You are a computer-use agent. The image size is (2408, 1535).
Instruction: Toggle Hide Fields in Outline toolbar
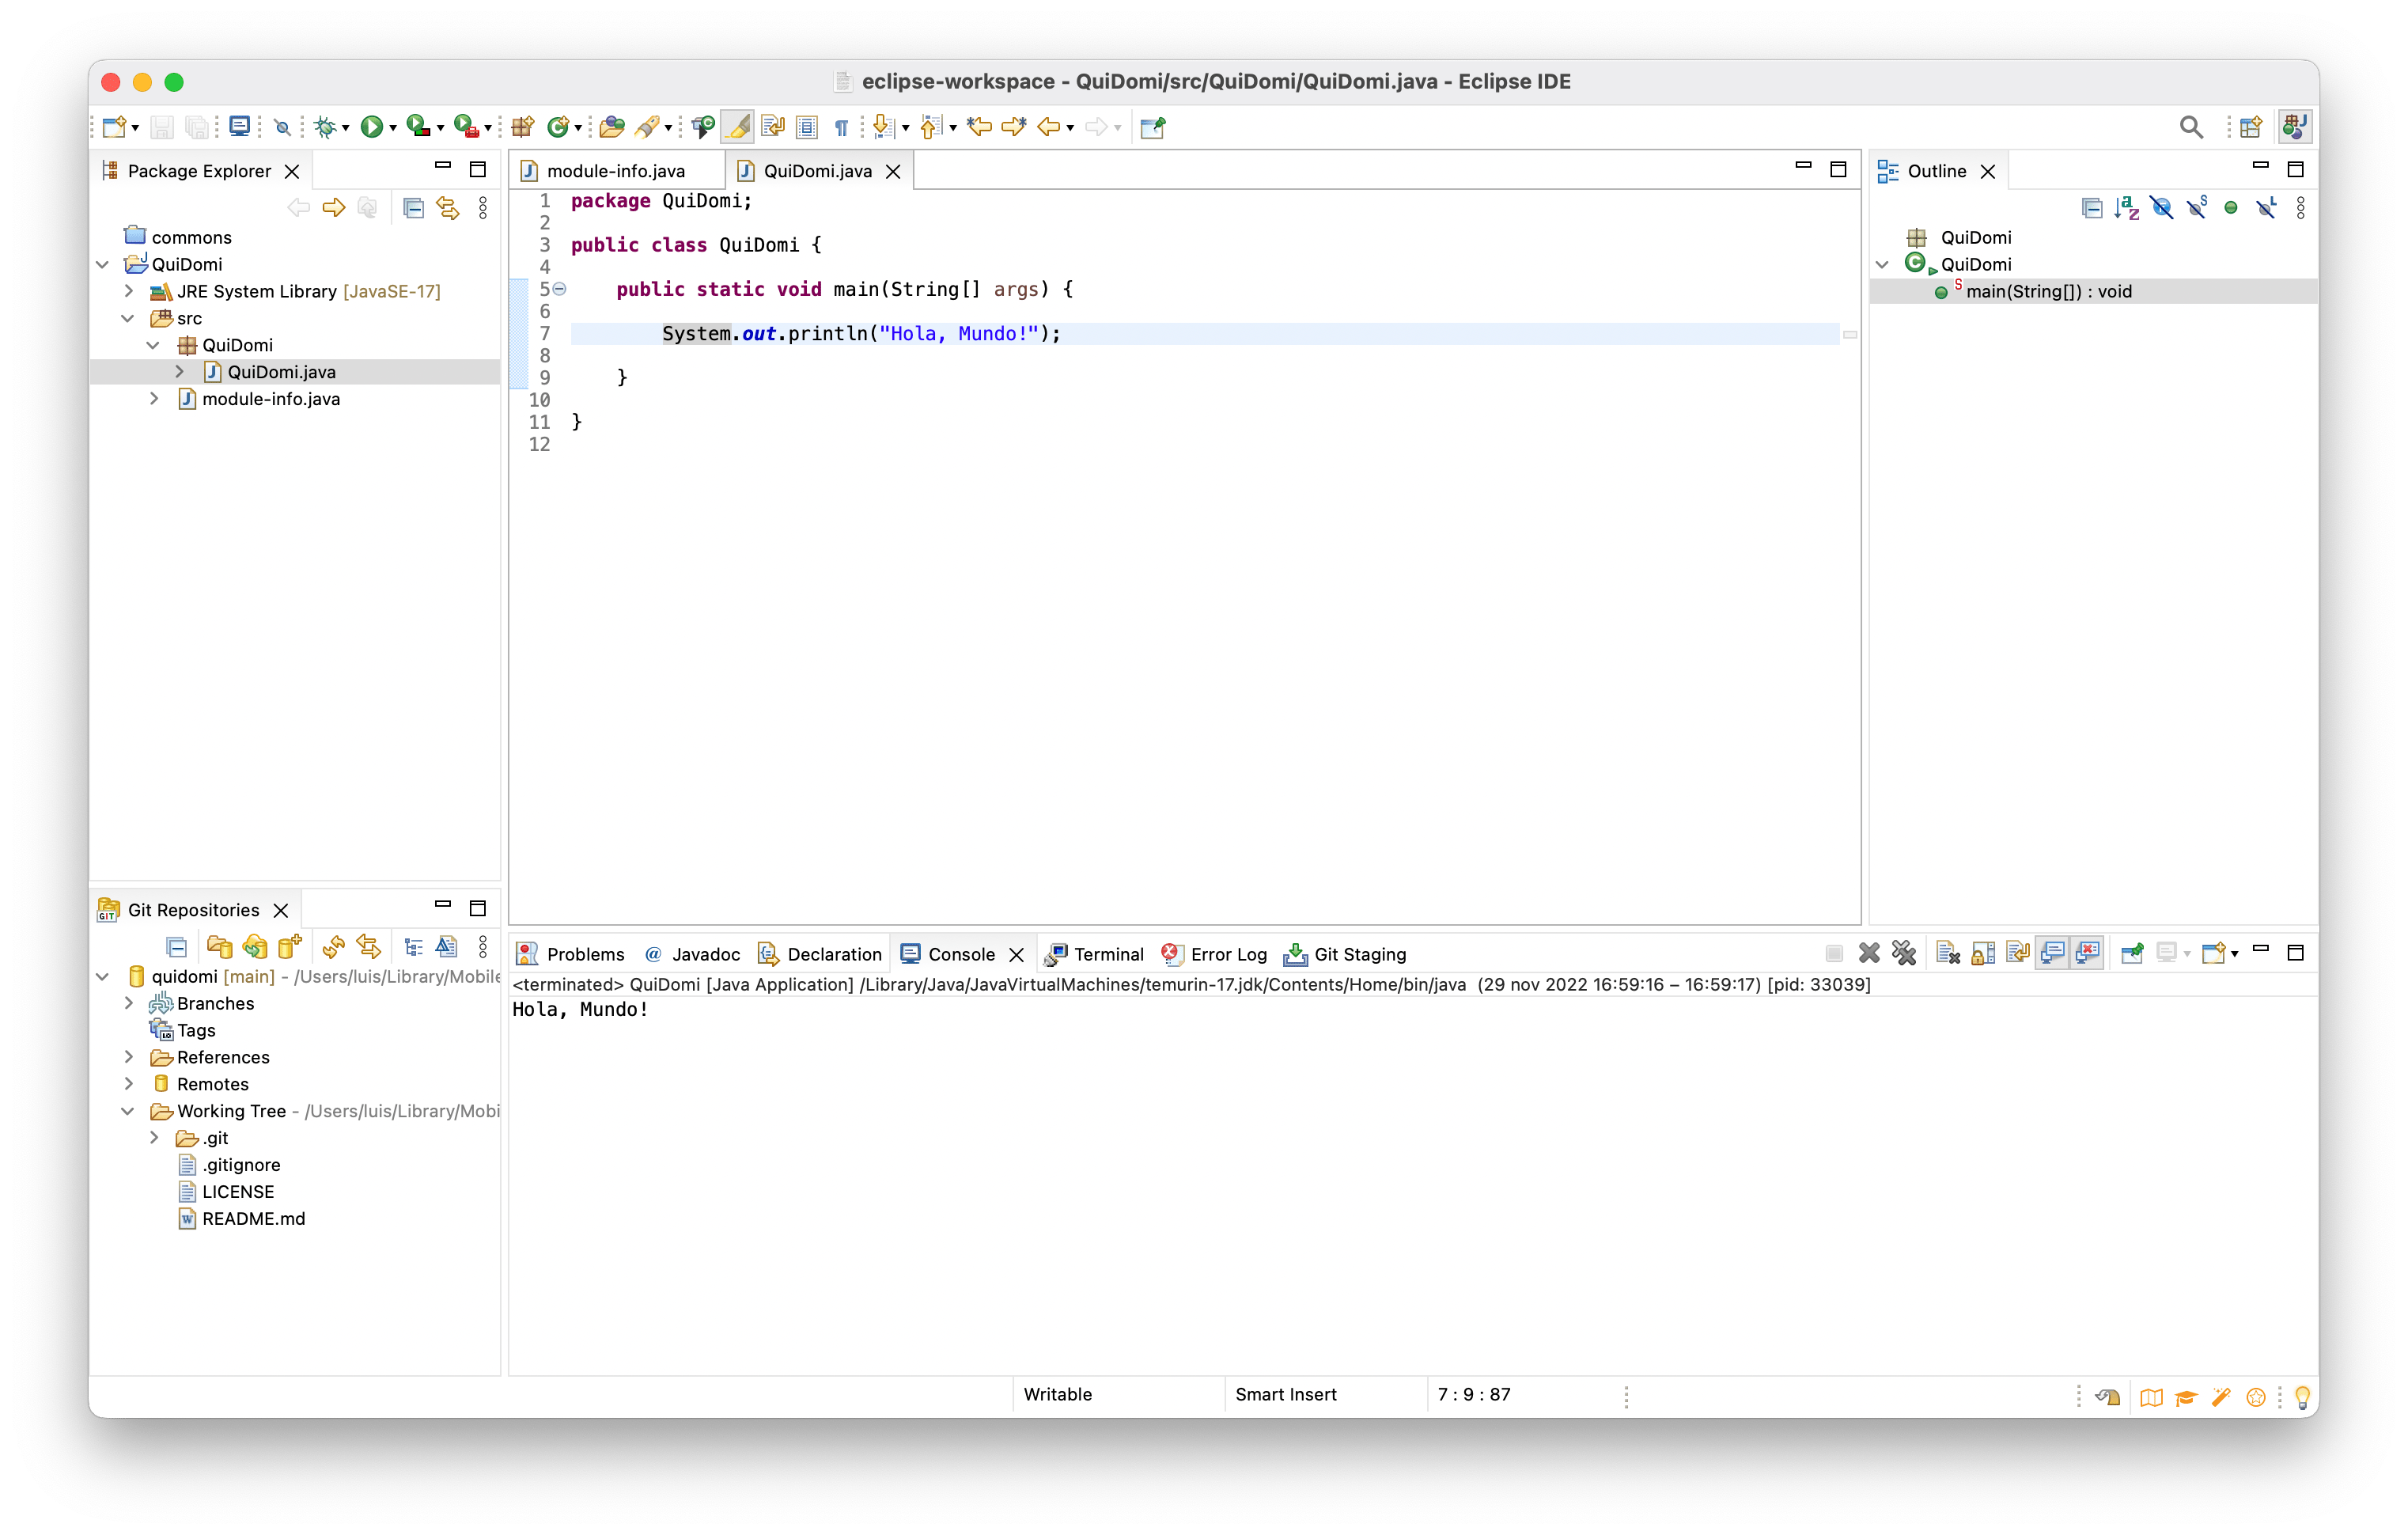(x=2161, y=208)
